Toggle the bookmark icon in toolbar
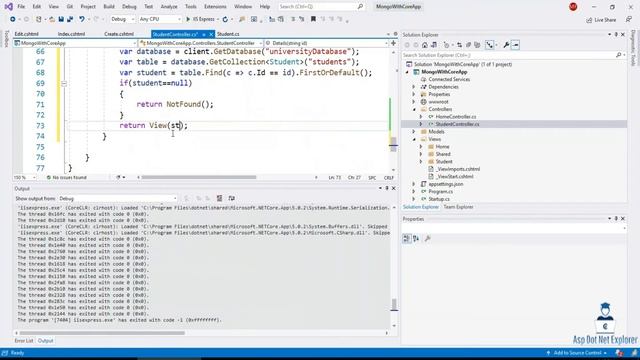Viewport: 640px width, 360px height. [313, 19]
